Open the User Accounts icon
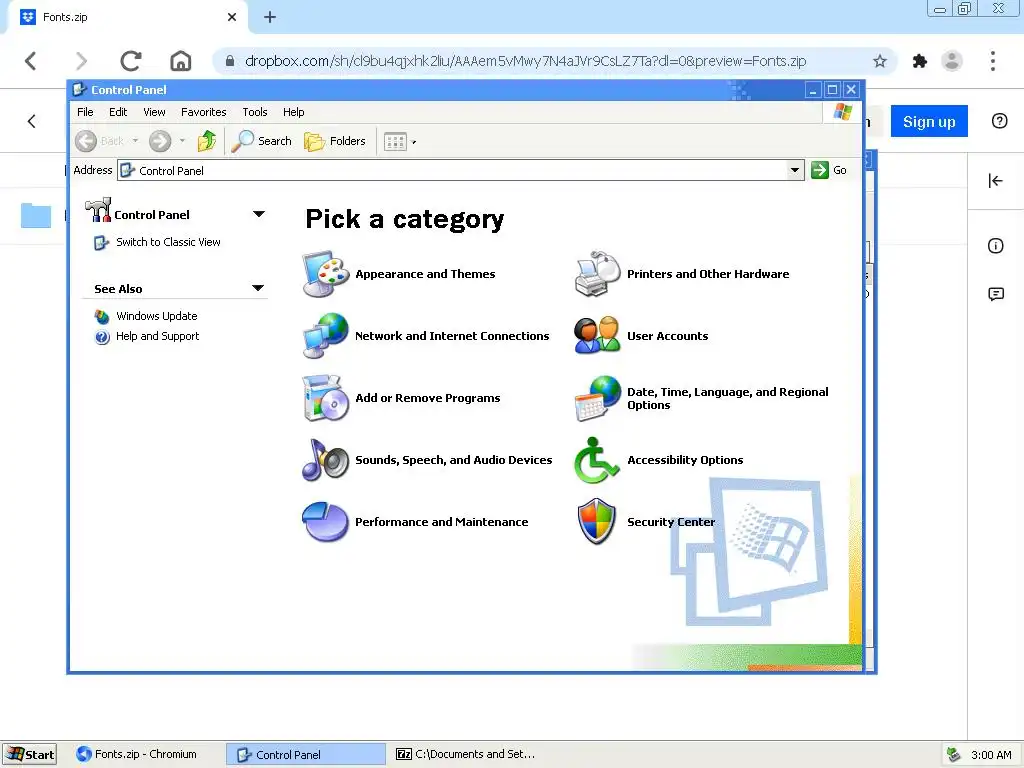The image size is (1024, 768). [597, 336]
